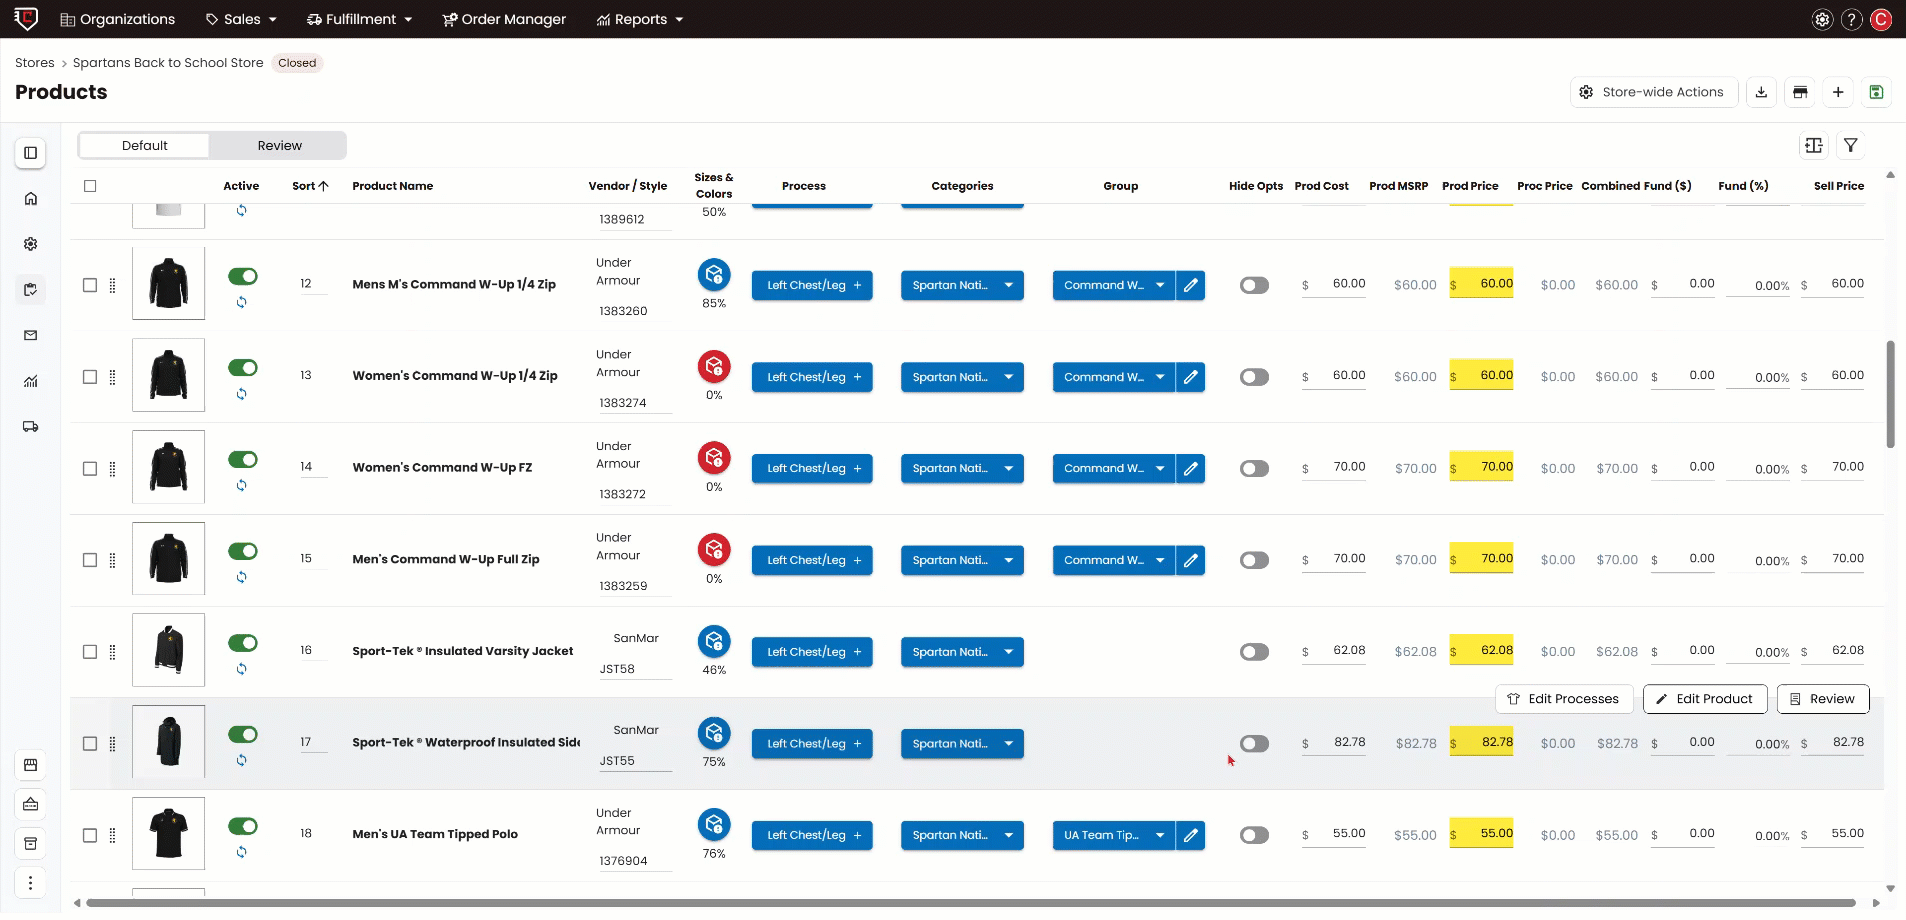The height and width of the screenshot is (920, 1906).
Task: Click red sizes icon for Women's Command W-Up FZ
Action: (x=714, y=458)
